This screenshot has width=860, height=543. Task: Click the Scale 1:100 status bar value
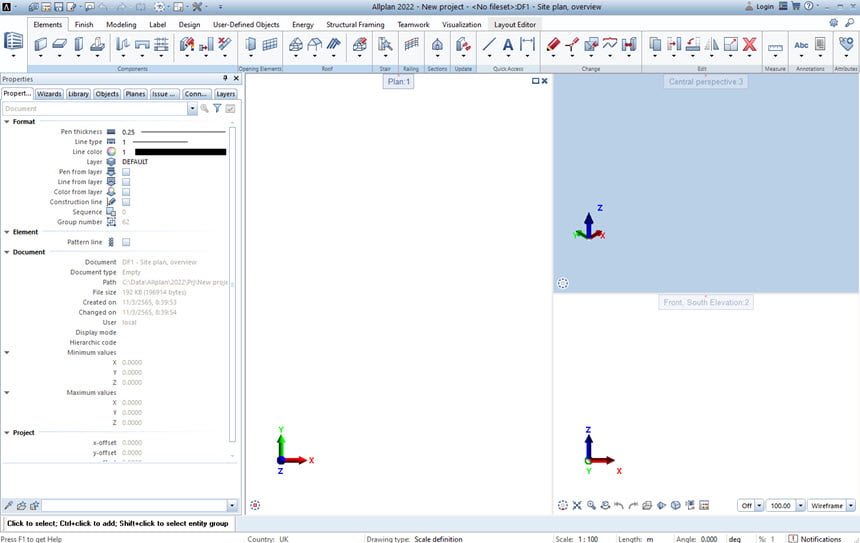tap(588, 539)
